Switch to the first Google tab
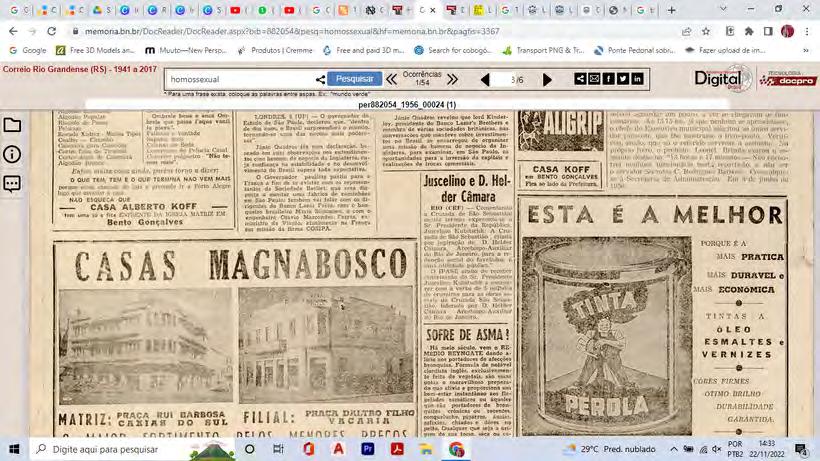820x461 pixels. (19, 10)
